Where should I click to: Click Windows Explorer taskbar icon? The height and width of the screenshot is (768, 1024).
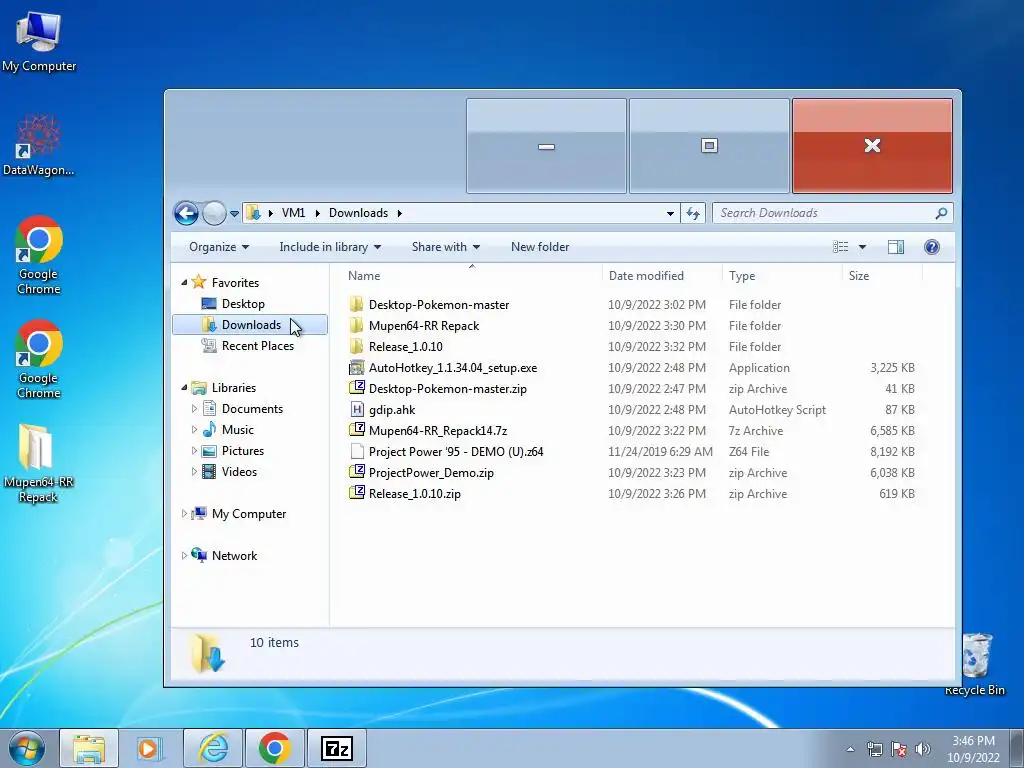(89, 748)
